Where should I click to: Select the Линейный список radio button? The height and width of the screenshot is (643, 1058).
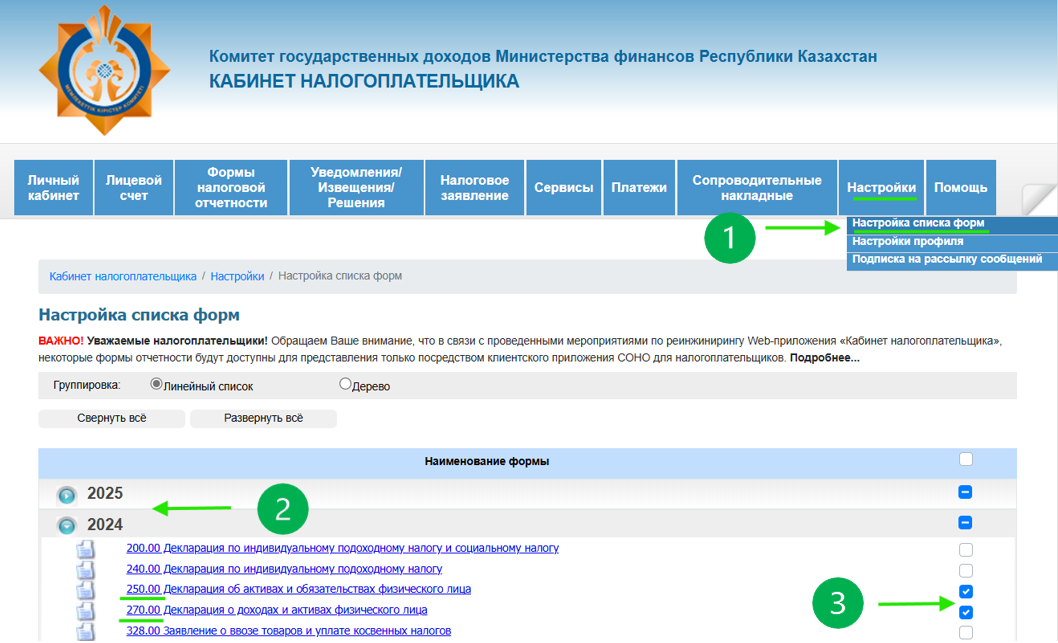pos(156,384)
